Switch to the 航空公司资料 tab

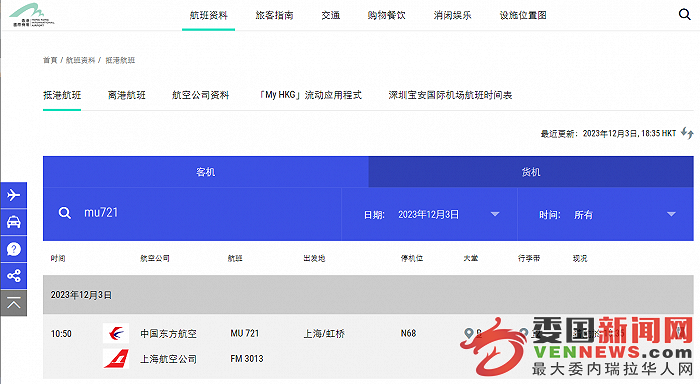(x=200, y=95)
